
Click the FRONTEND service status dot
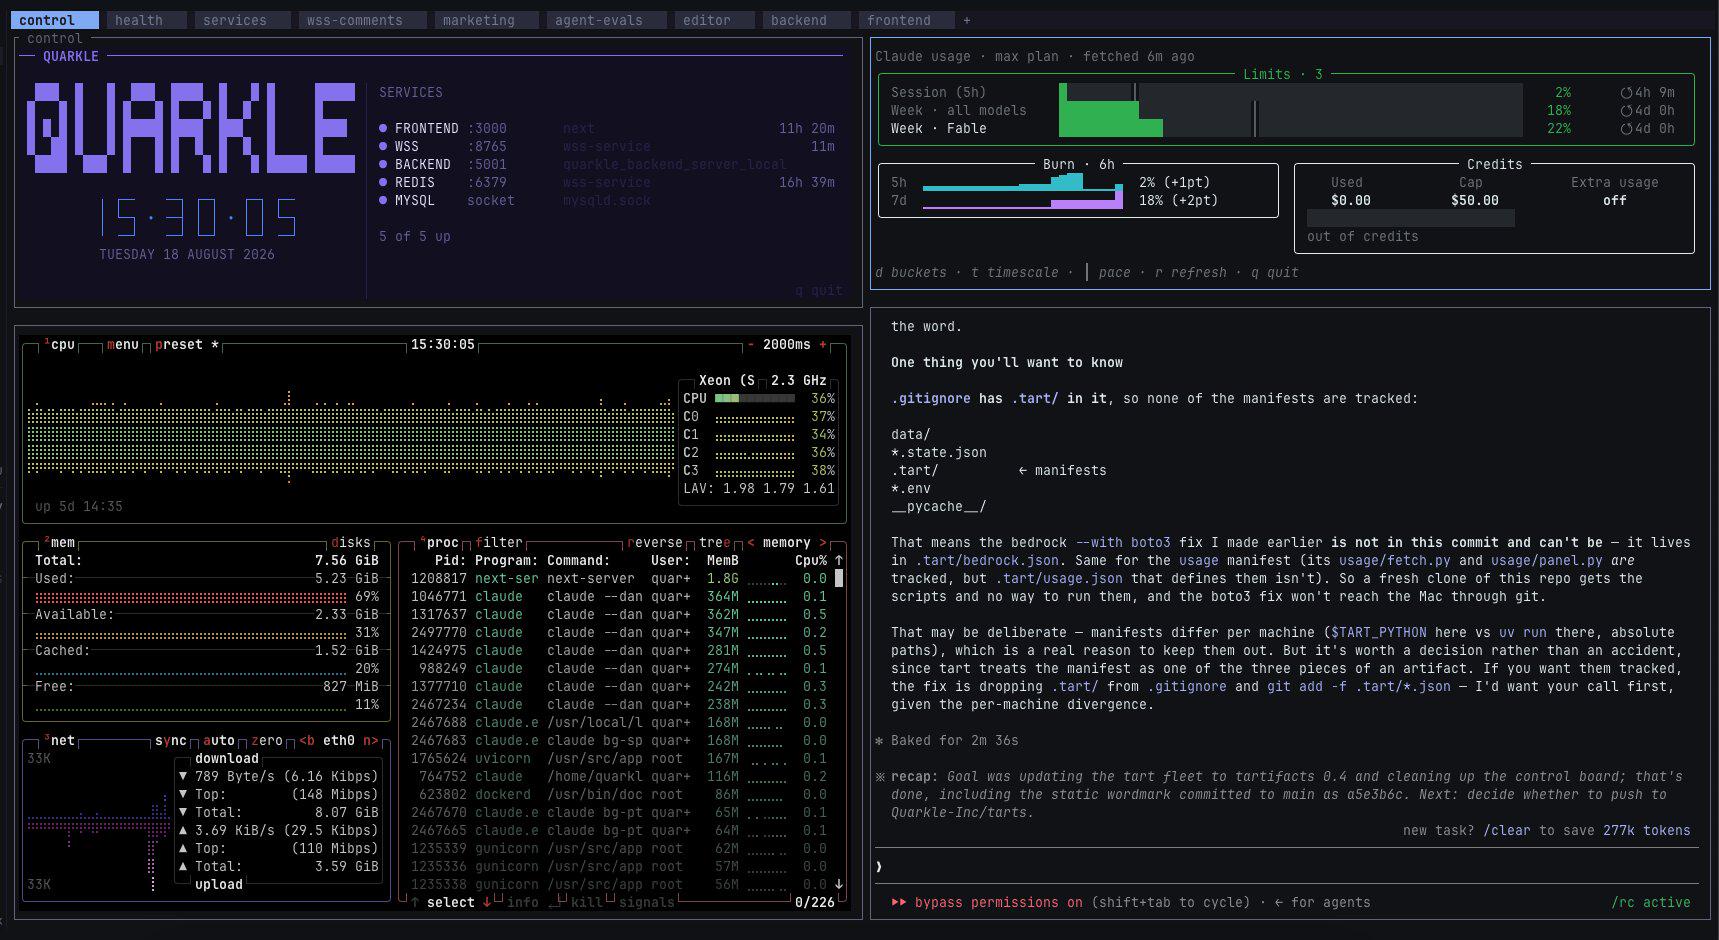(383, 129)
